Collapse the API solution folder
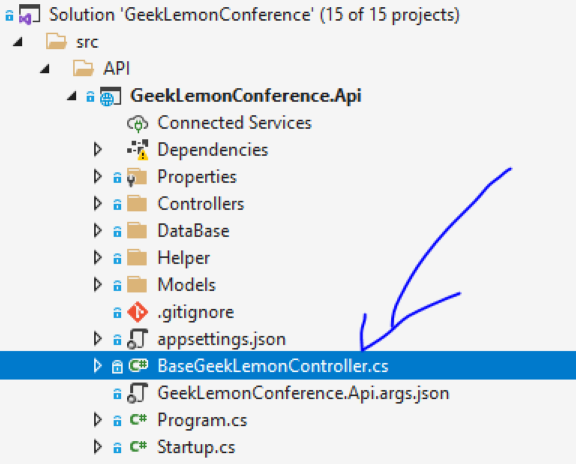This screenshot has height=464, width=576. (45, 69)
